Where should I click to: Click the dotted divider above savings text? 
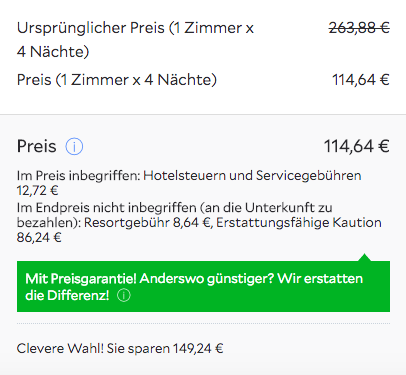[x=203, y=324]
